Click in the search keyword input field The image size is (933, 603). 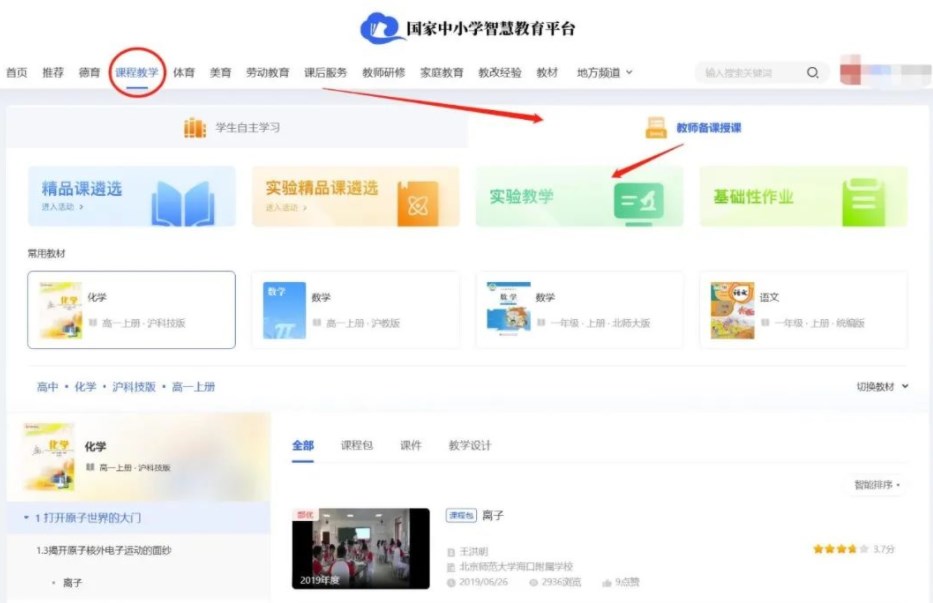751,73
